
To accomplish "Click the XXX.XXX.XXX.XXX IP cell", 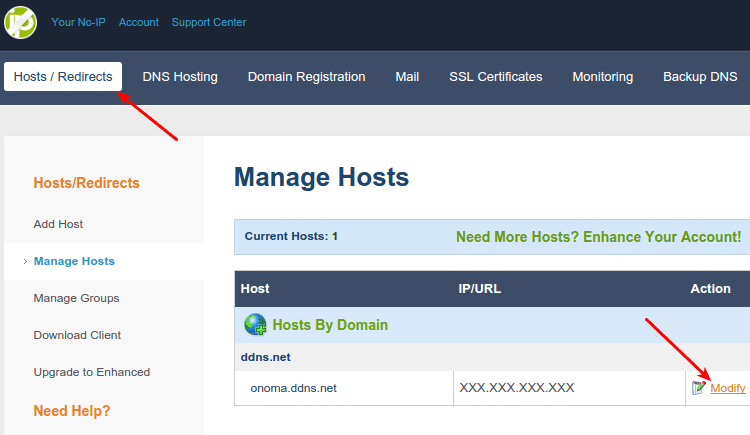I will [569, 388].
